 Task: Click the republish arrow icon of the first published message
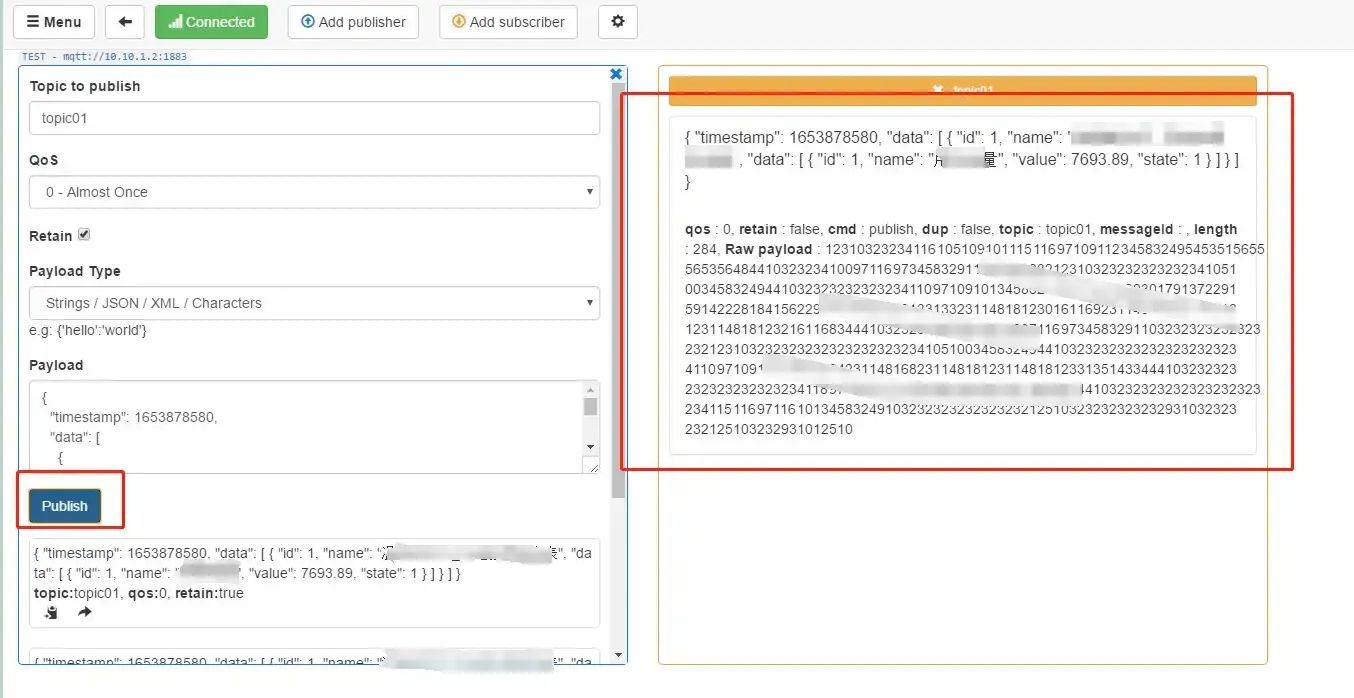tap(85, 612)
